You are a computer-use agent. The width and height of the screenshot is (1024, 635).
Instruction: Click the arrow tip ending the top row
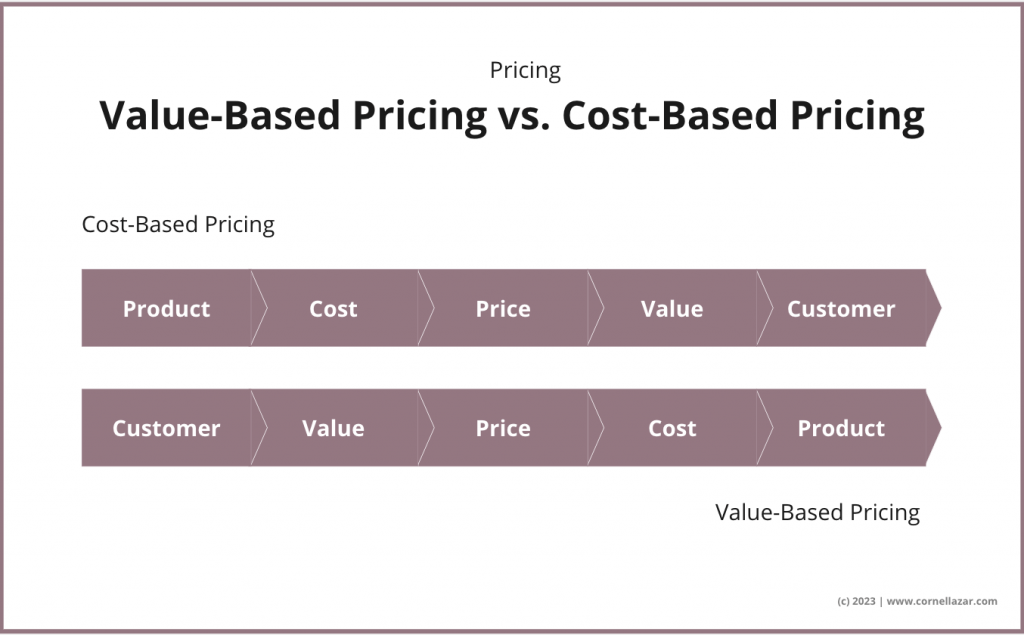[x=934, y=308]
